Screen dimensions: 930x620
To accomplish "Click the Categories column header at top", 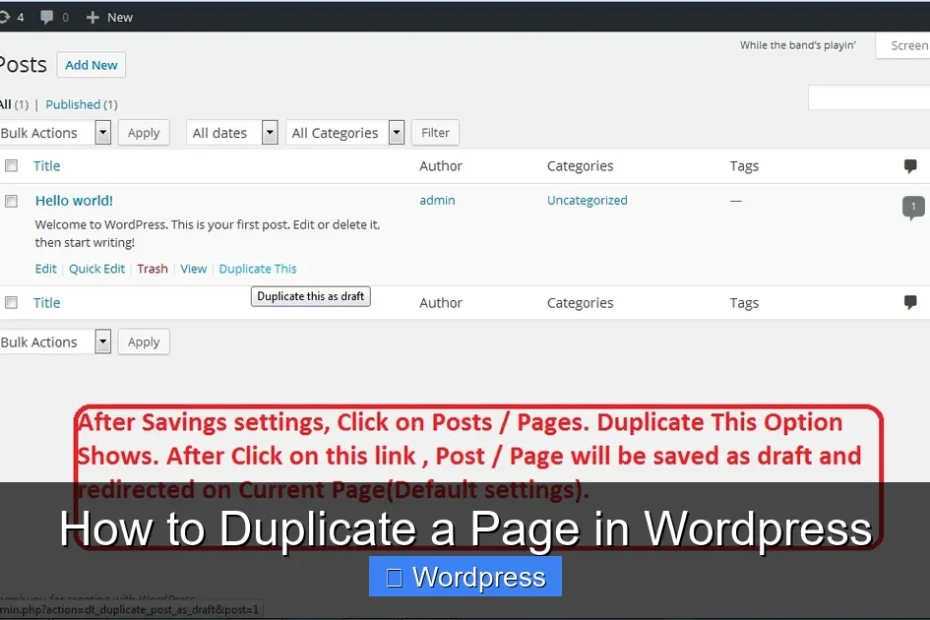I will tap(580, 166).
